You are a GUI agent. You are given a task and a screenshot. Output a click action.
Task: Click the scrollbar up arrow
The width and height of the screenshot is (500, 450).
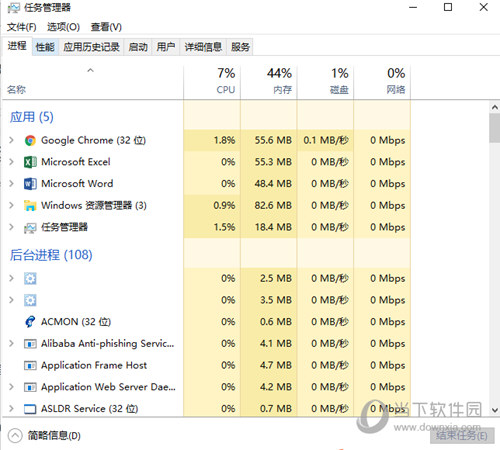[495, 107]
